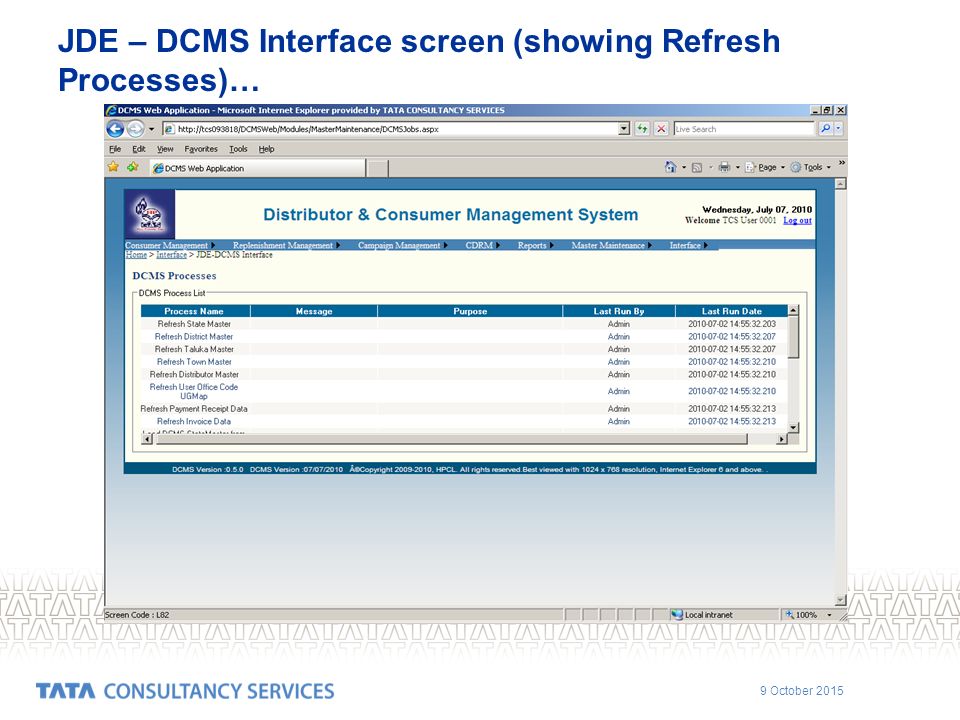Click the Home page icon
960x720 pixels.
tap(670, 167)
